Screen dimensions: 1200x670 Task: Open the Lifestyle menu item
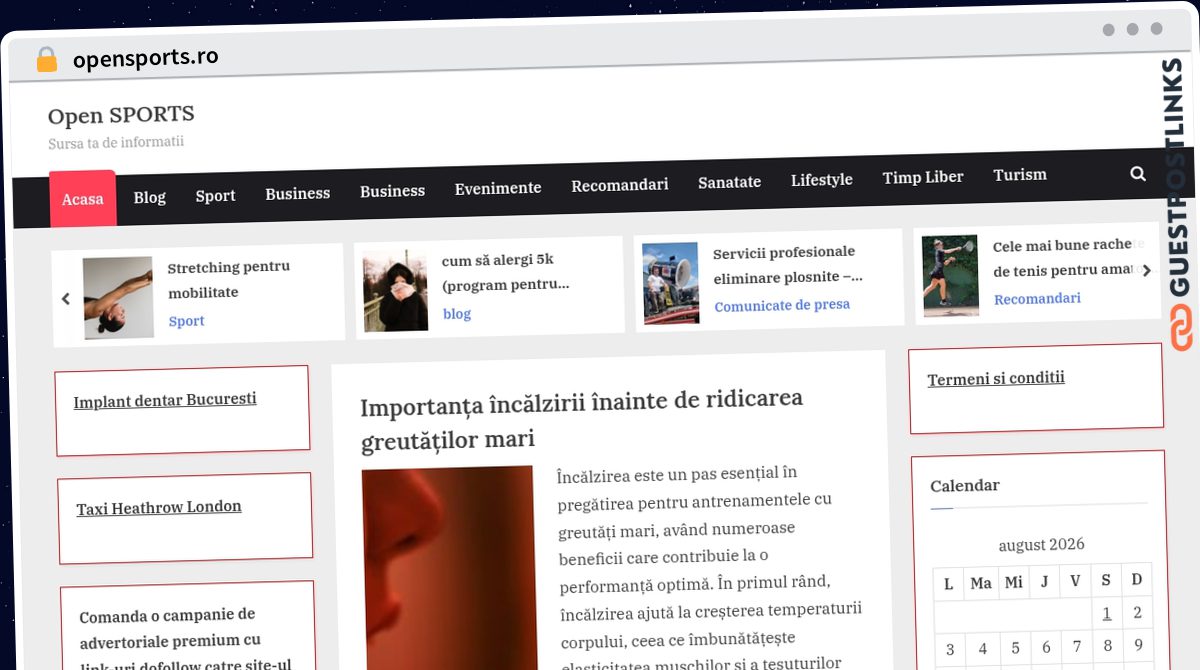click(822, 179)
